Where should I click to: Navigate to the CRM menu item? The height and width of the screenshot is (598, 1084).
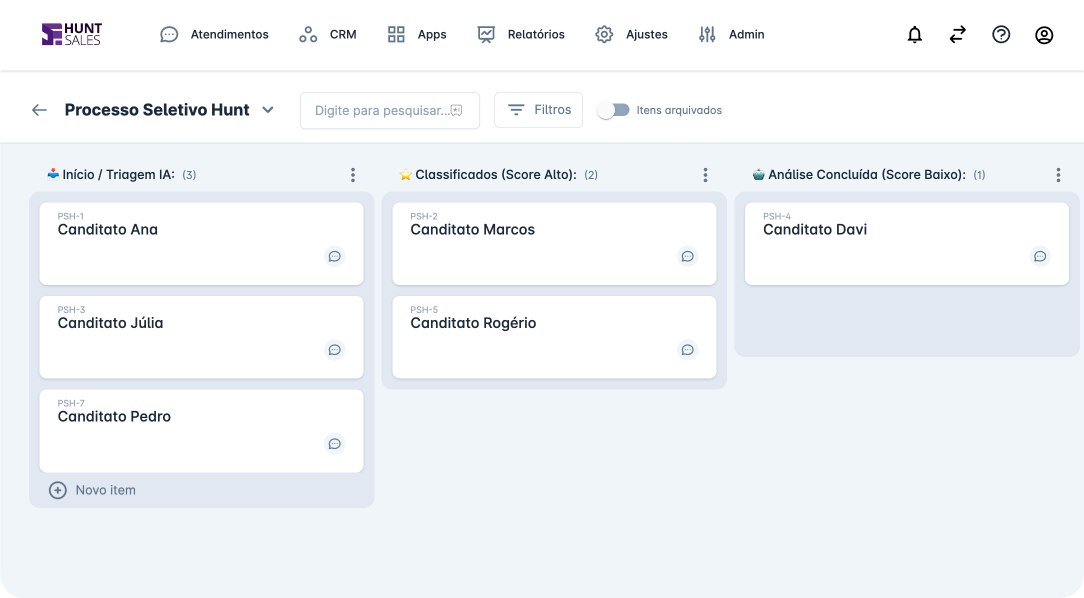(331, 34)
